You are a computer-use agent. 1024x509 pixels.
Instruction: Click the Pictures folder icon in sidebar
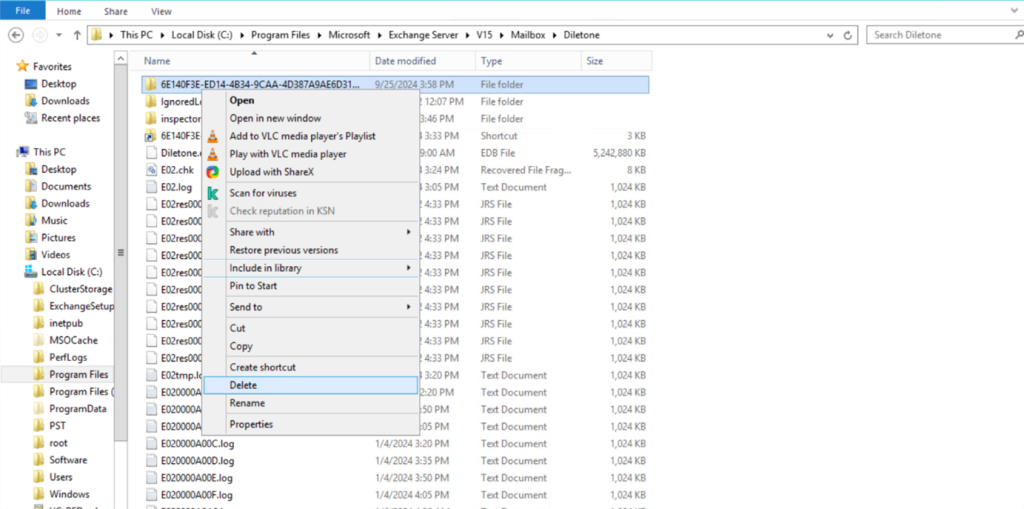pyautogui.click(x=30, y=238)
